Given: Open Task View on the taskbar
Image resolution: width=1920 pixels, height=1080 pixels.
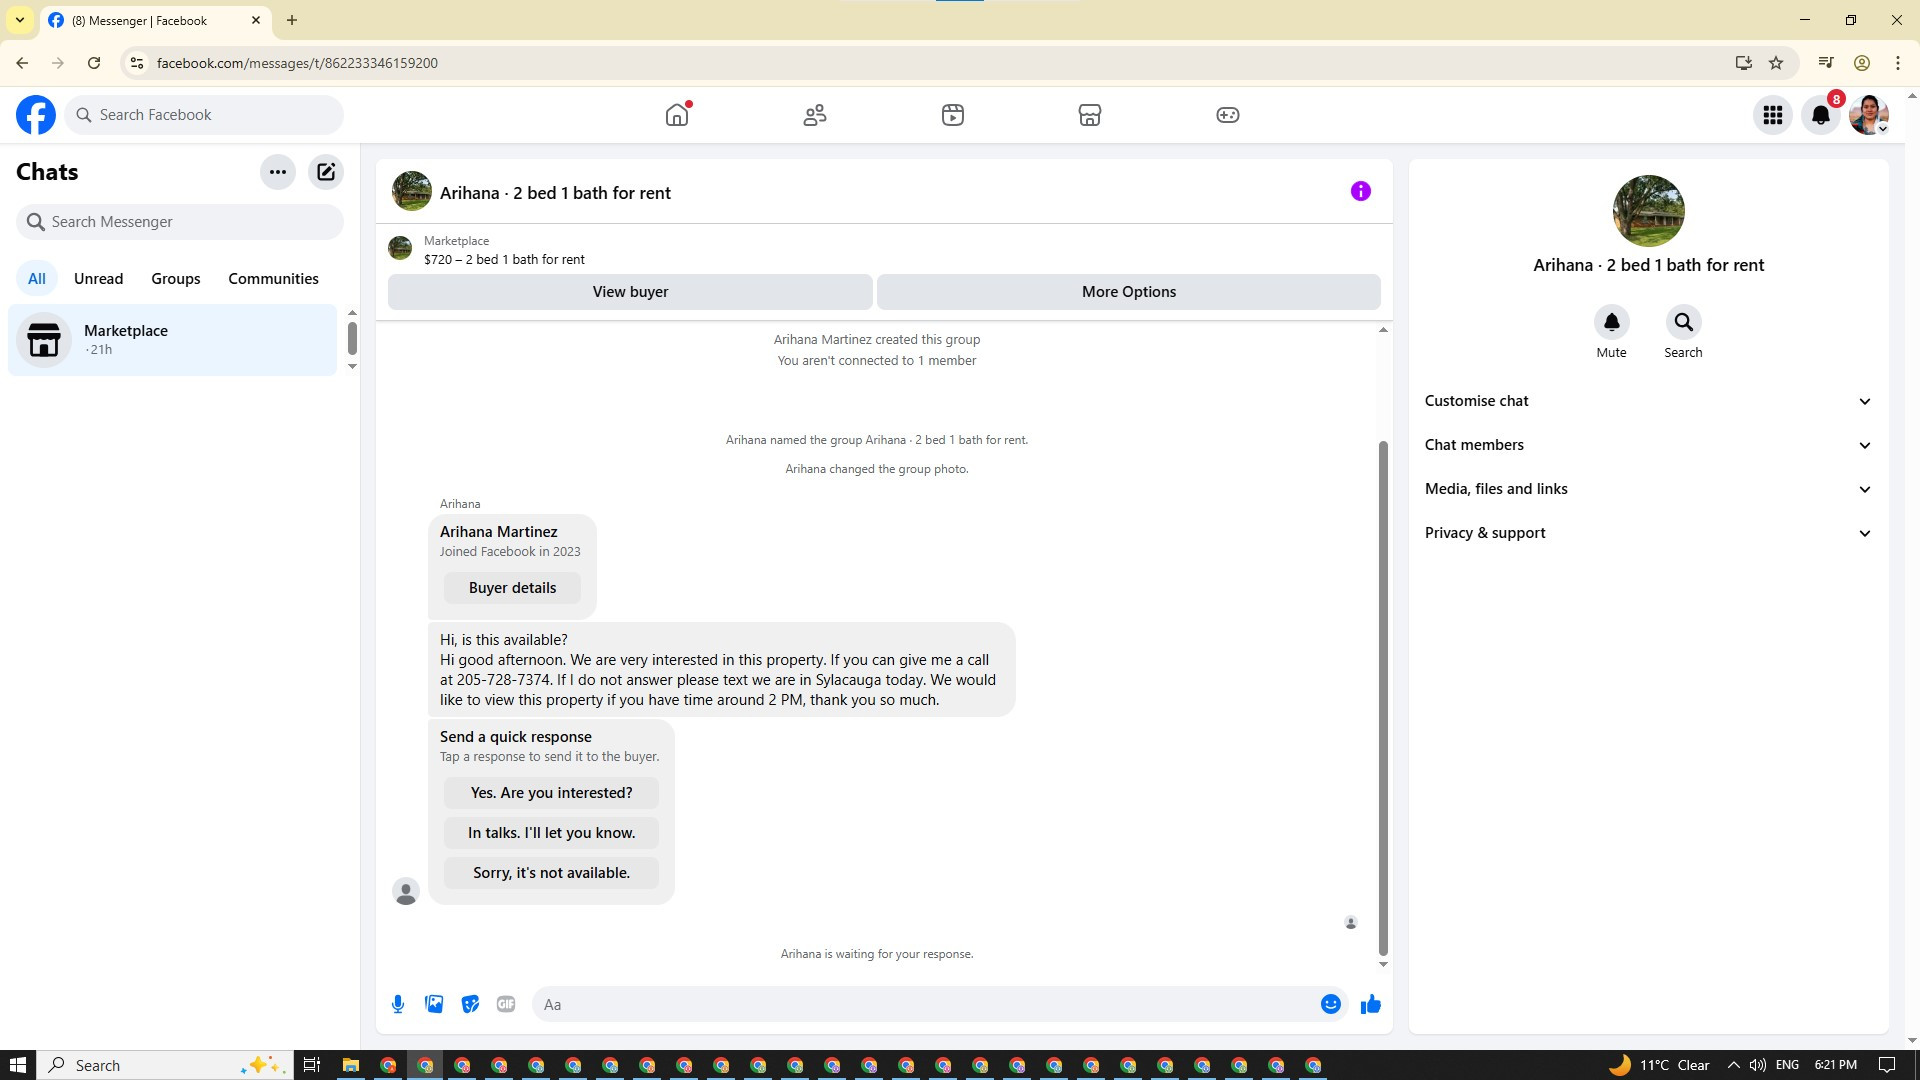Looking at the screenshot, I should [312, 1065].
